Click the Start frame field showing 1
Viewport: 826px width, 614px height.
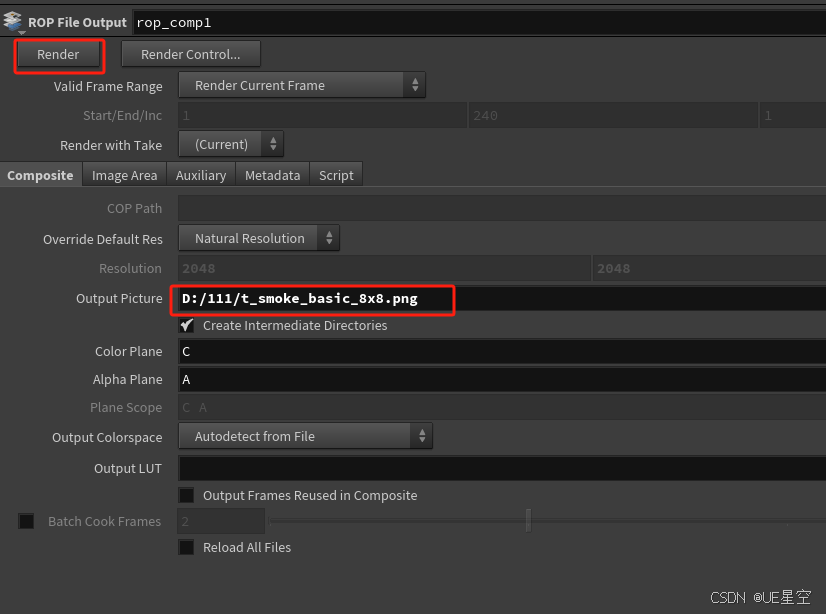click(322, 115)
